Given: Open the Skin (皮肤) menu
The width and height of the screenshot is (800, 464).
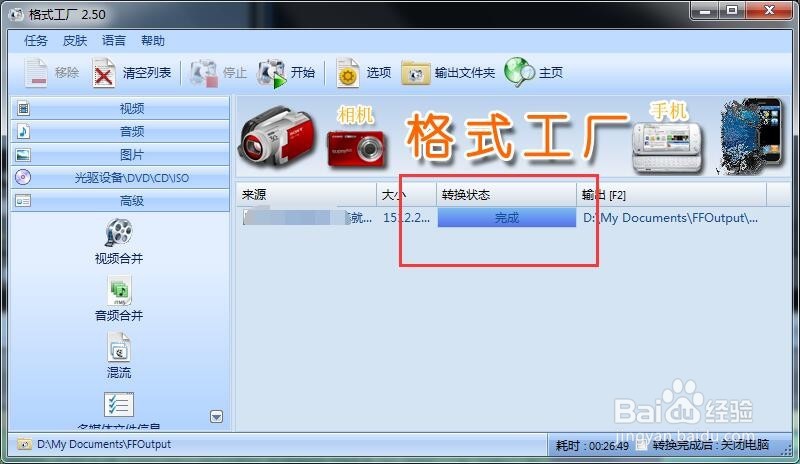Looking at the screenshot, I should pos(75,41).
